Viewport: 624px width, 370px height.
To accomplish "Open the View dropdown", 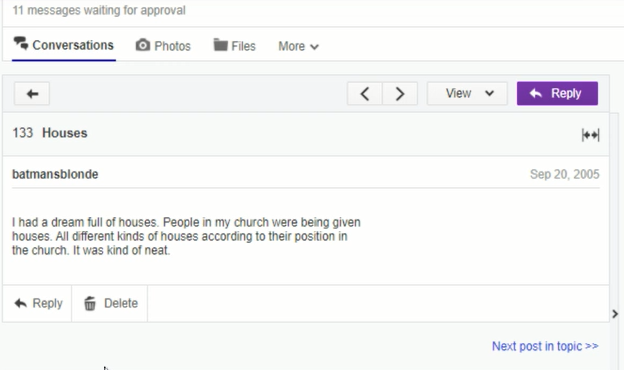I will coord(467,94).
